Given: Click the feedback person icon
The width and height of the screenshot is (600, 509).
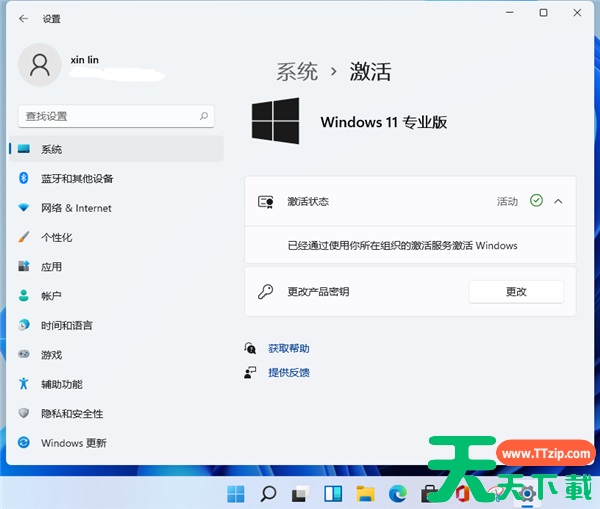Looking at the screenshot, I should (x=250, y=372).
